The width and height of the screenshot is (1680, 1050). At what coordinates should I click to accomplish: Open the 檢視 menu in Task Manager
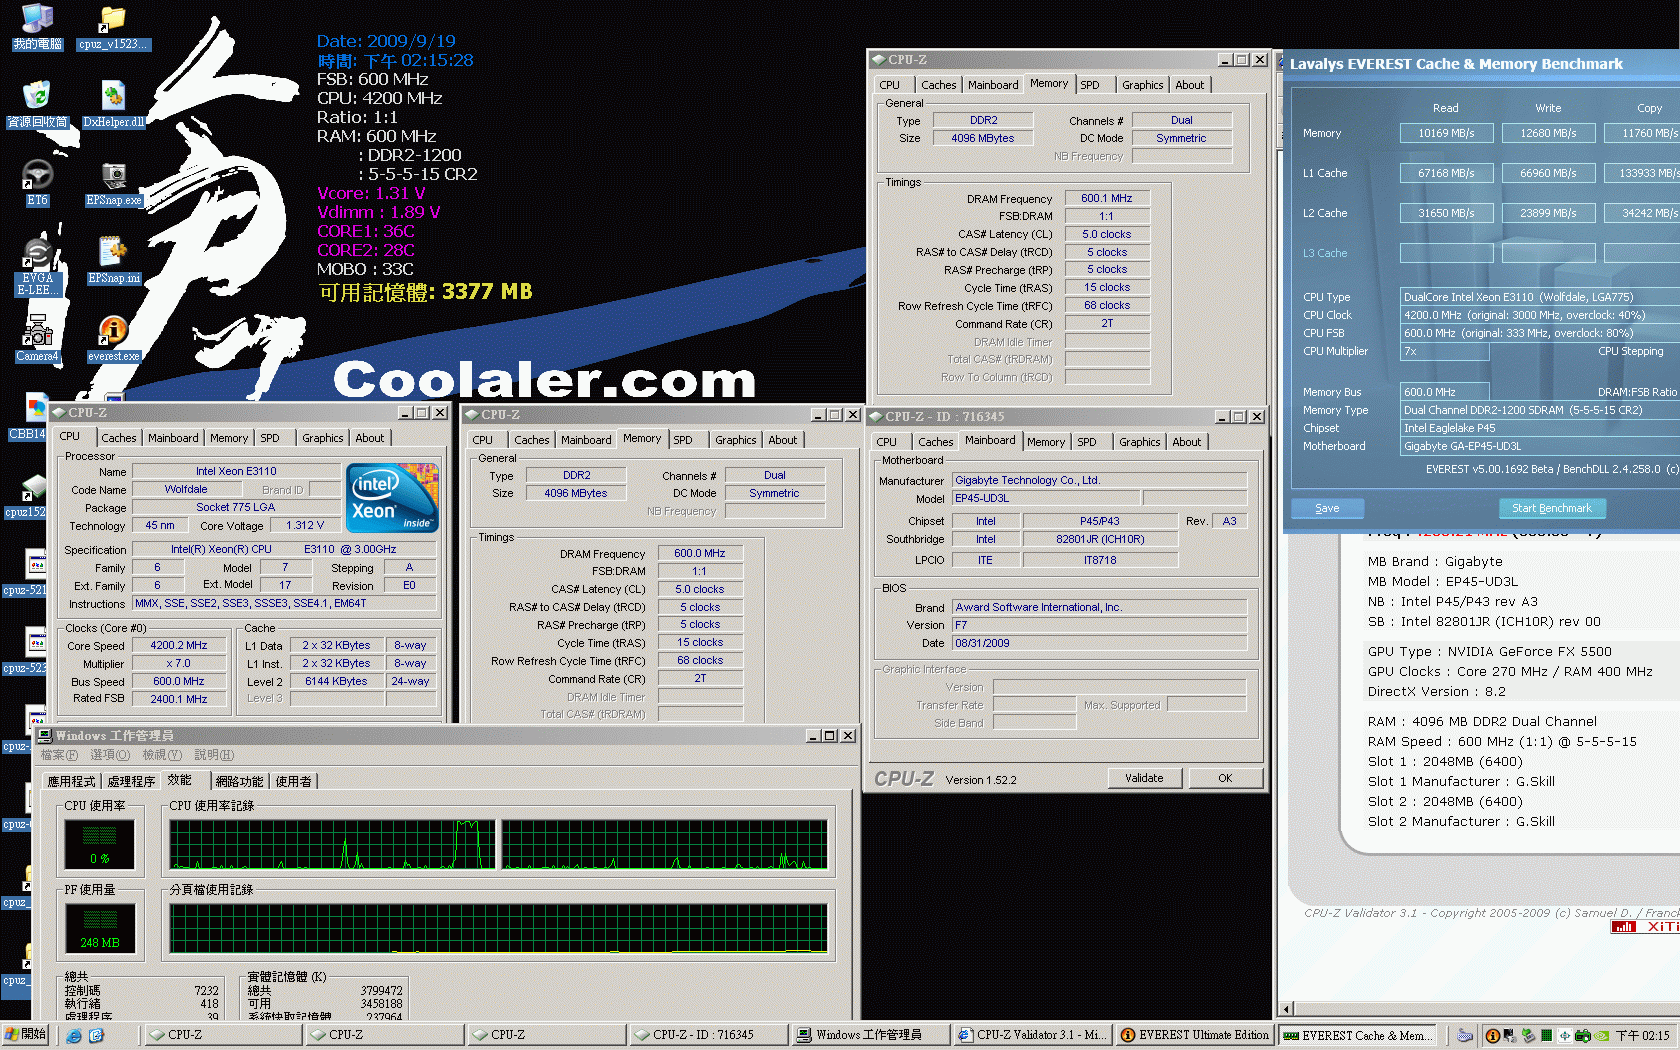[x=162, y=755]
